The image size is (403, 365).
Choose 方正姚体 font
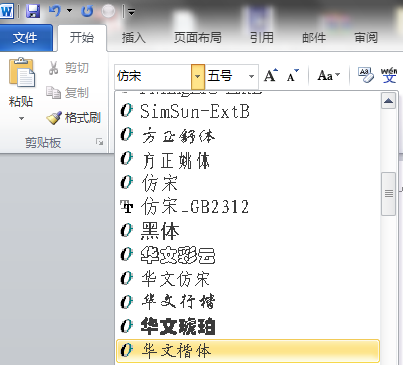pyautogui.click(x=247, y=159)
